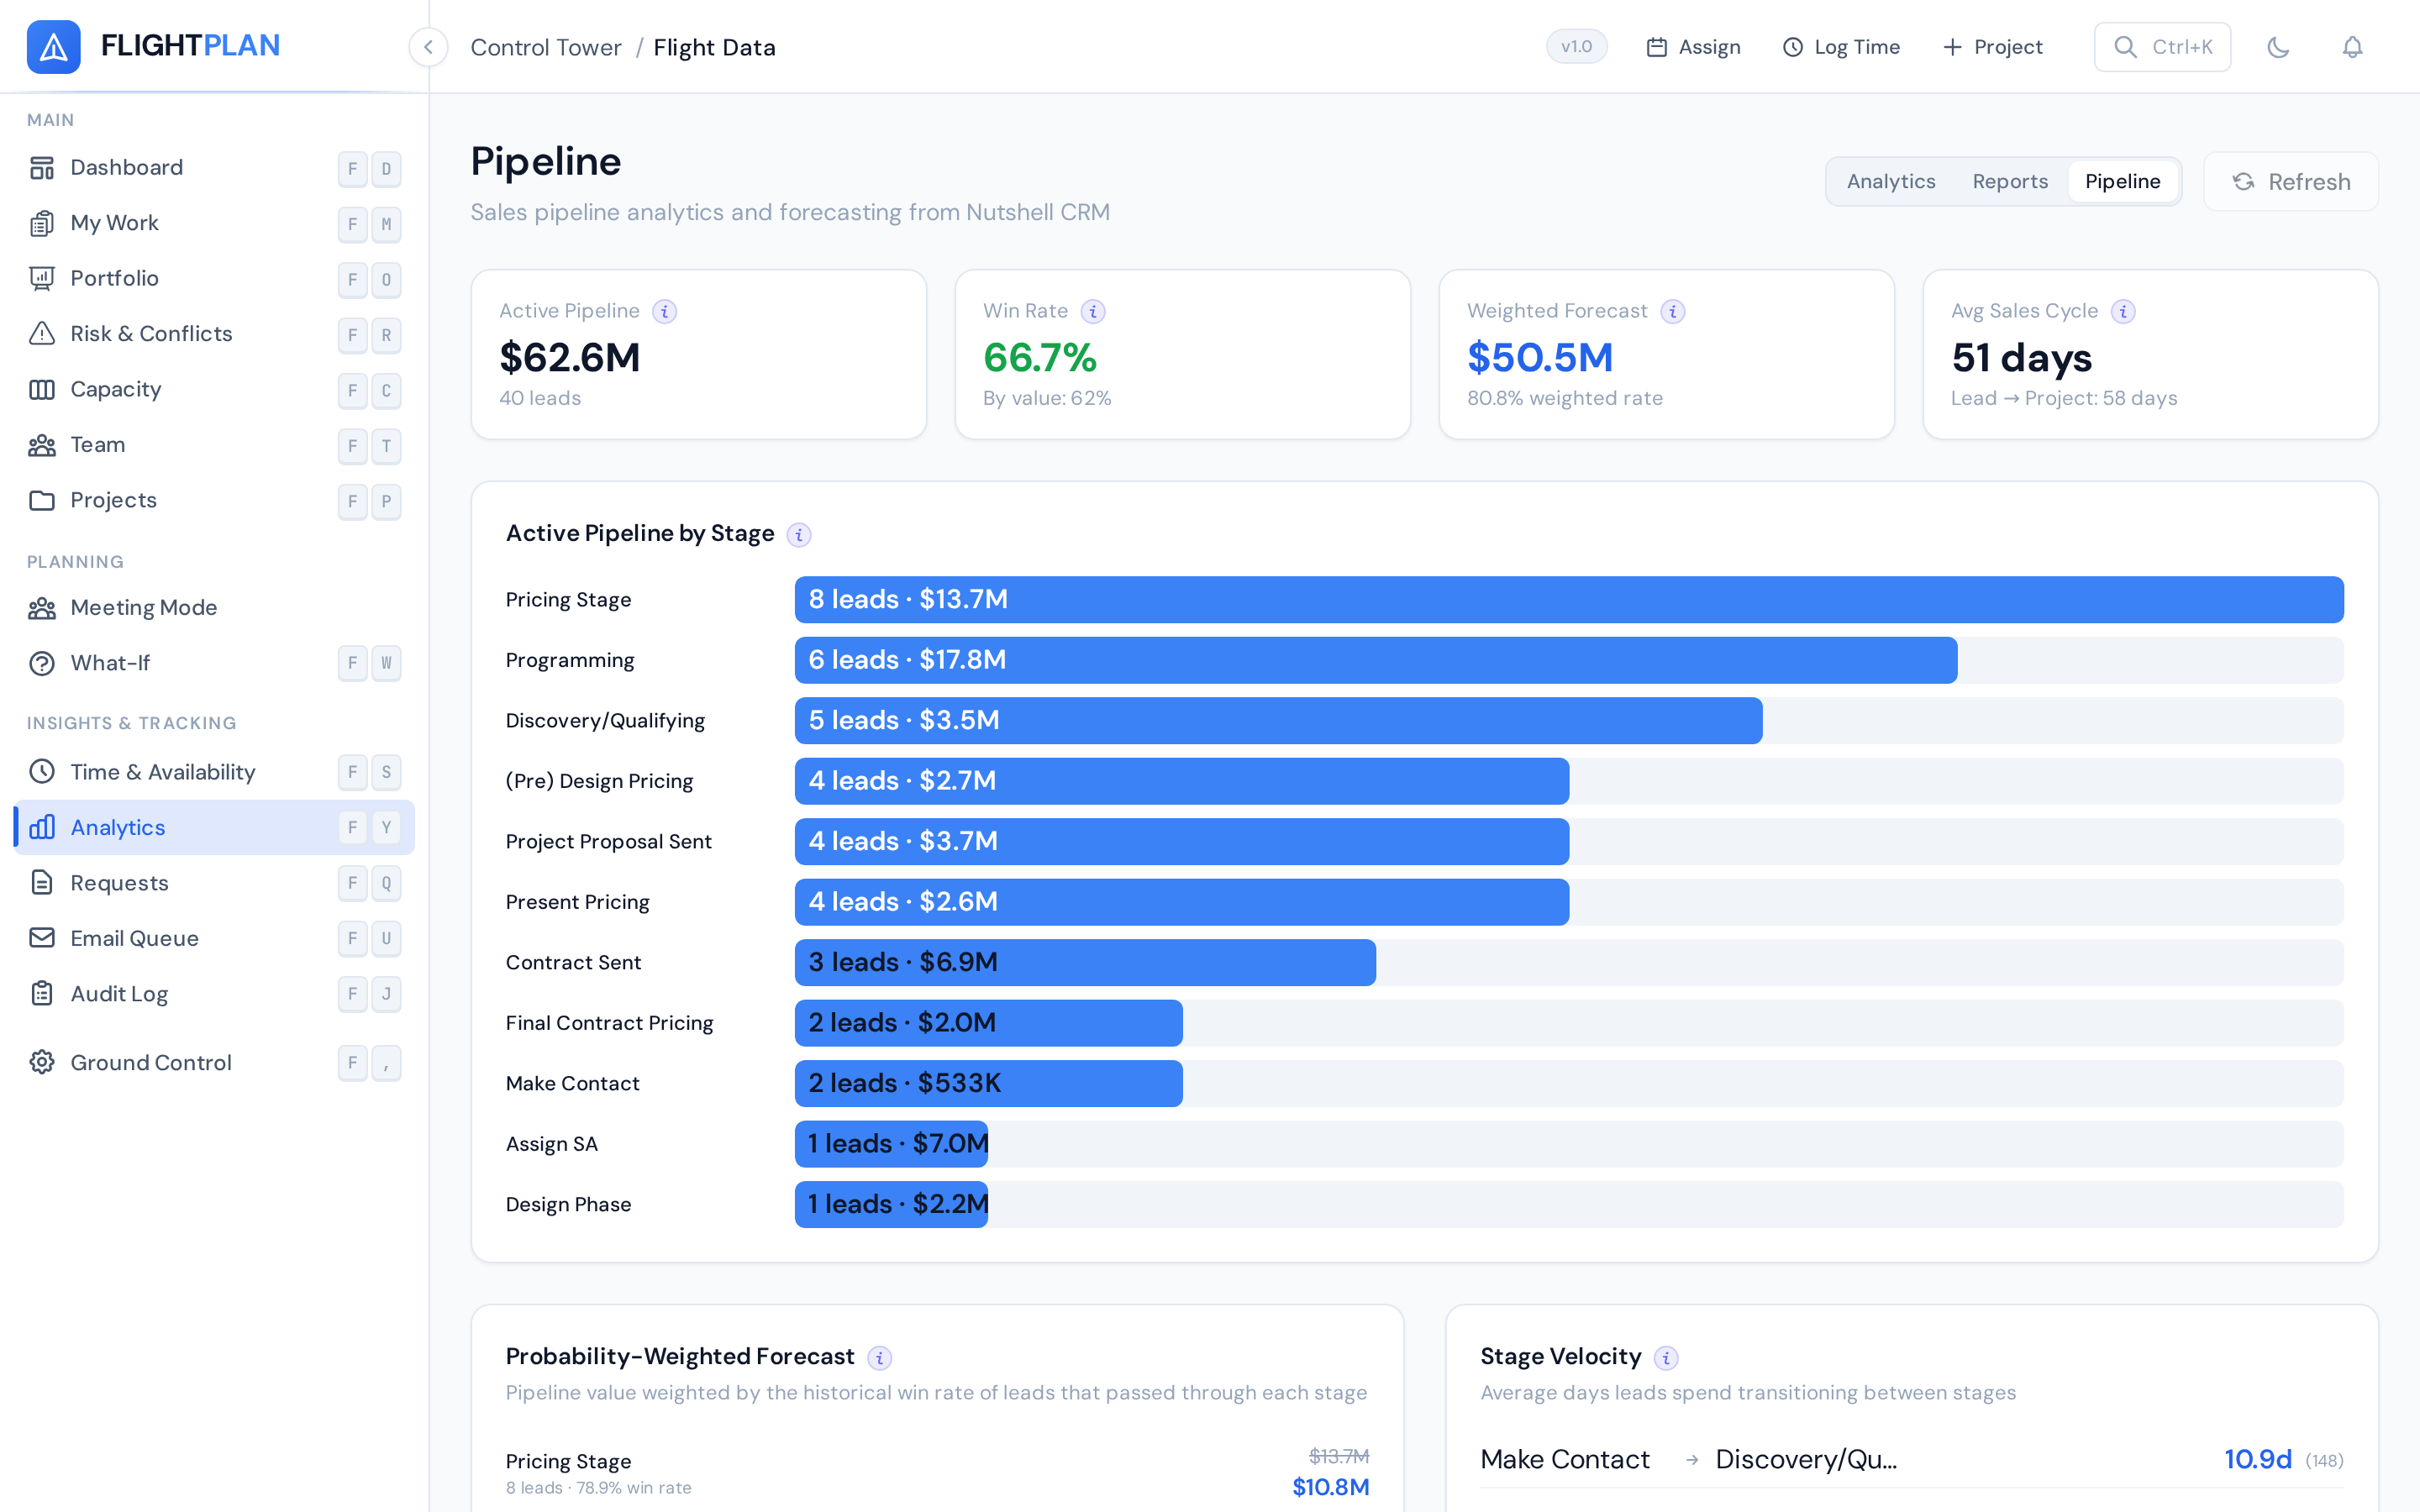
Task: Click the 51 days sales cycle value
Action: tap(2021, 358)
